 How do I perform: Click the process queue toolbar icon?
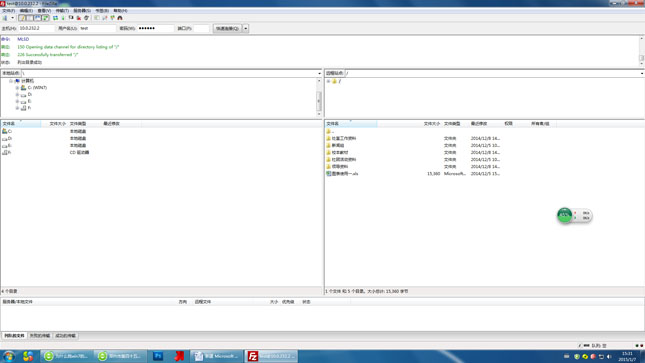63,18
